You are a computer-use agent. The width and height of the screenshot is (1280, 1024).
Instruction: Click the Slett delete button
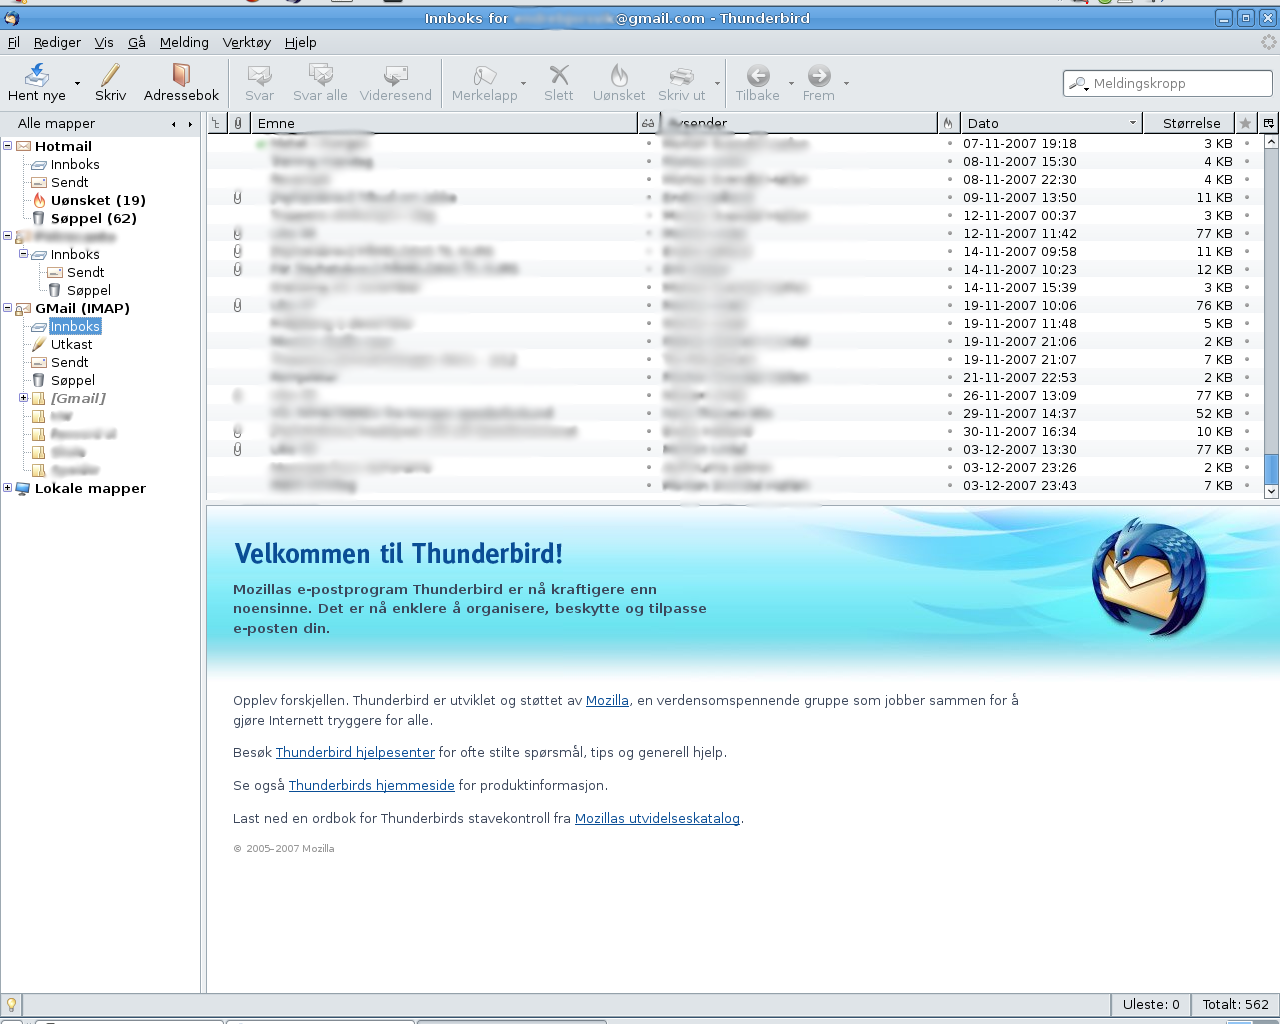click(x=559, y=83)
